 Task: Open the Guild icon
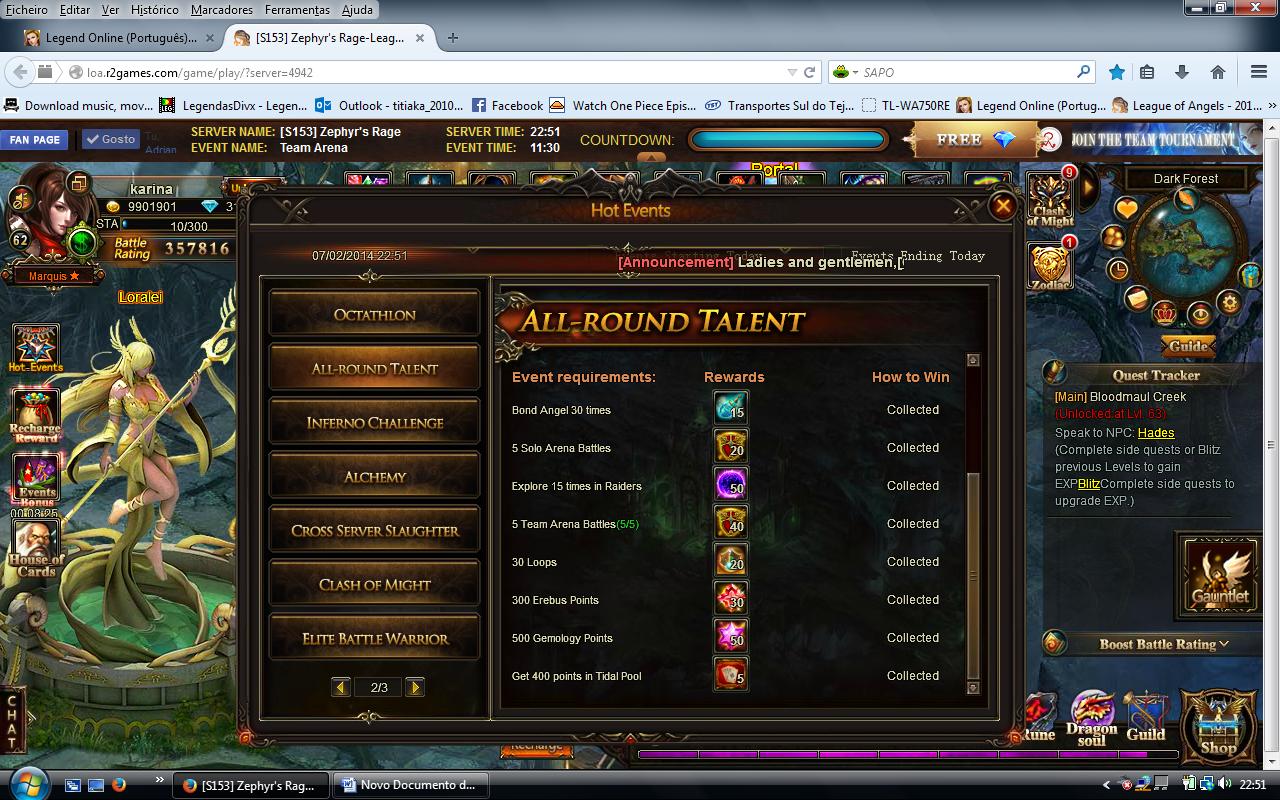tap(1145, 716)
